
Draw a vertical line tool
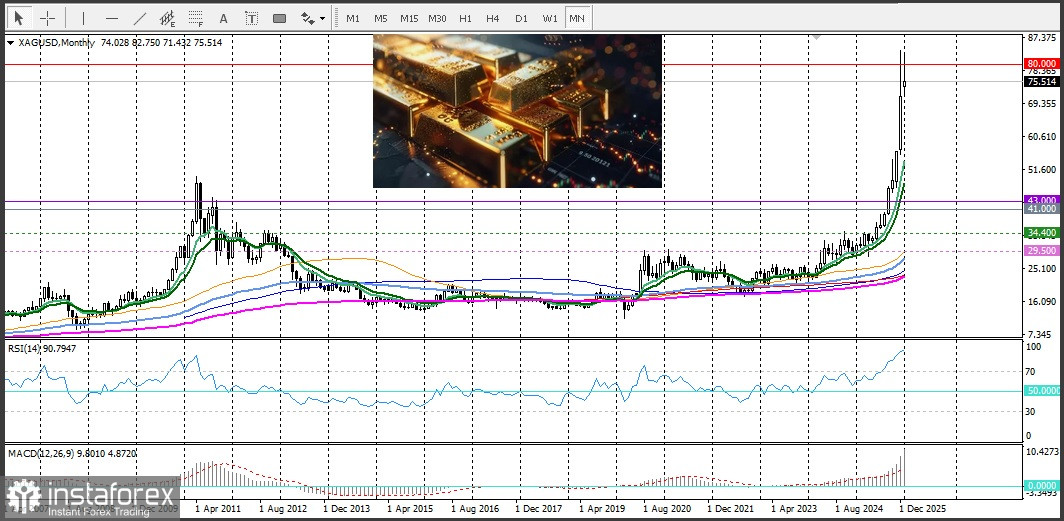point(83,18)
